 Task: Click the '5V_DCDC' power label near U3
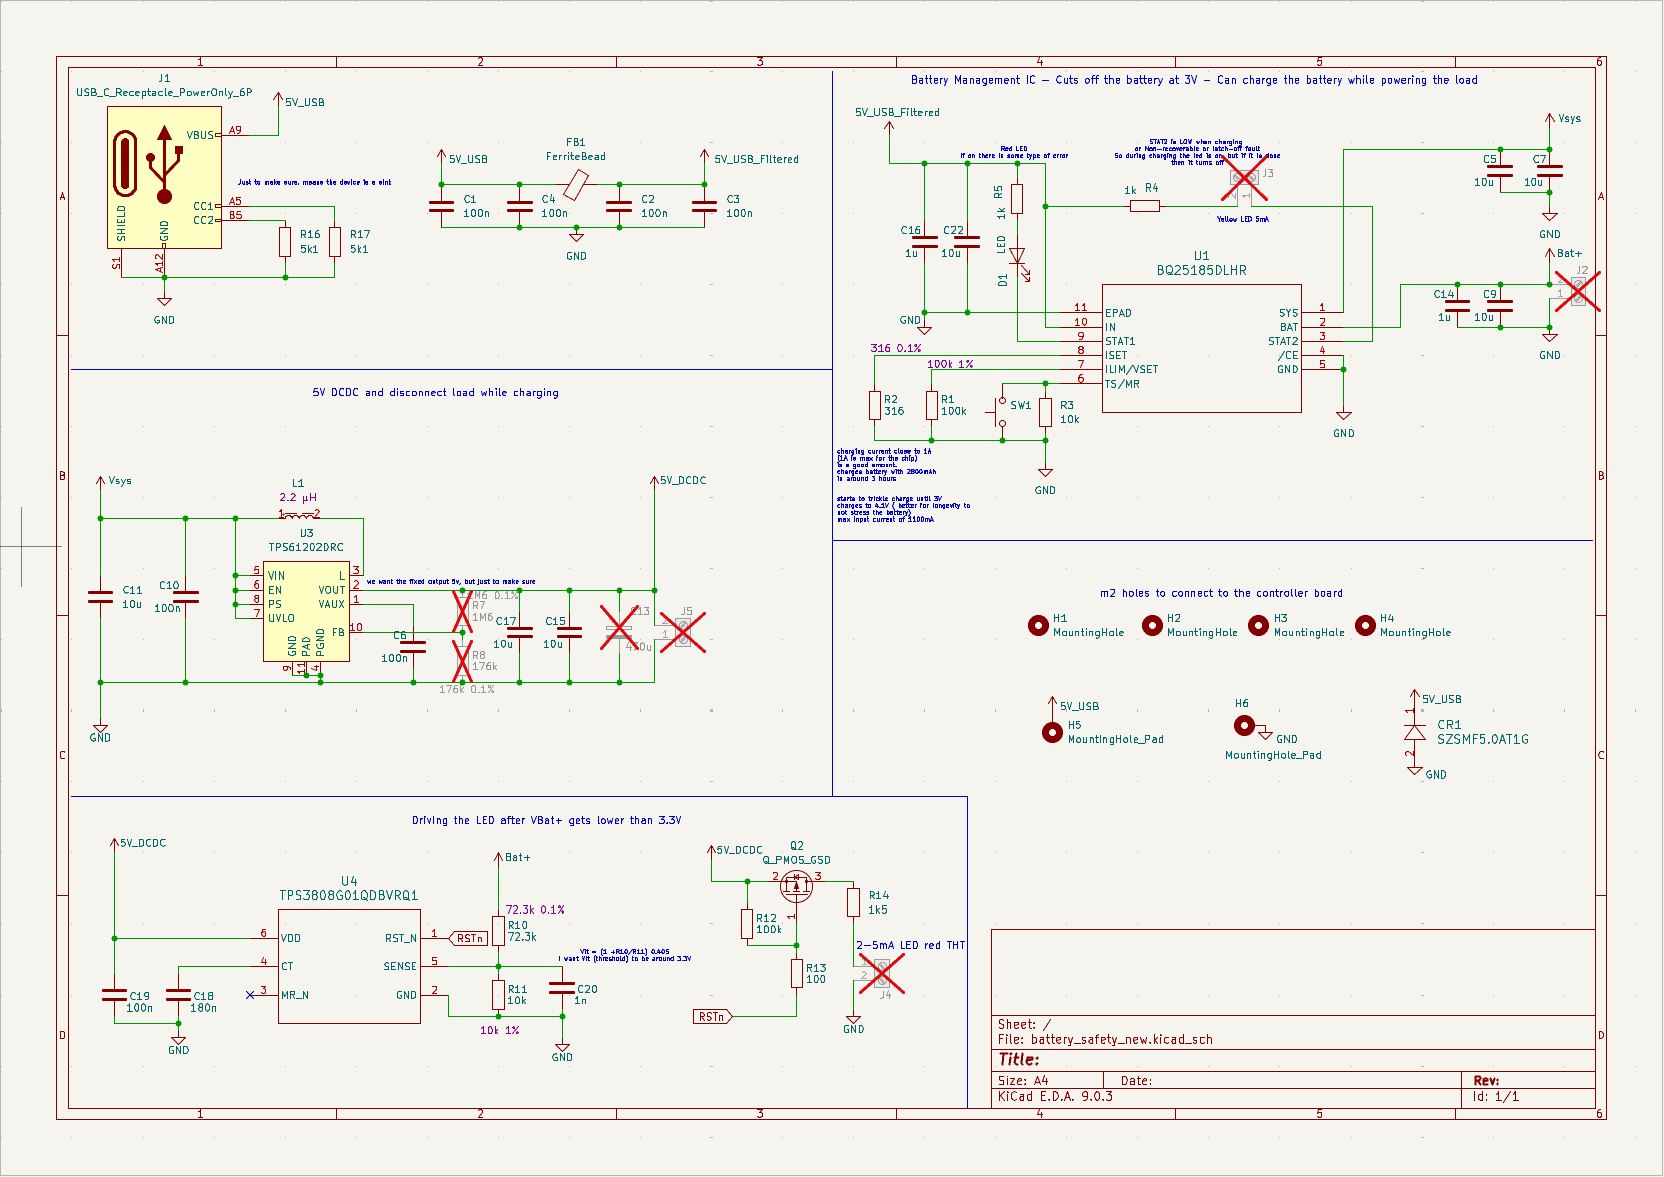[x=683, y=480]
